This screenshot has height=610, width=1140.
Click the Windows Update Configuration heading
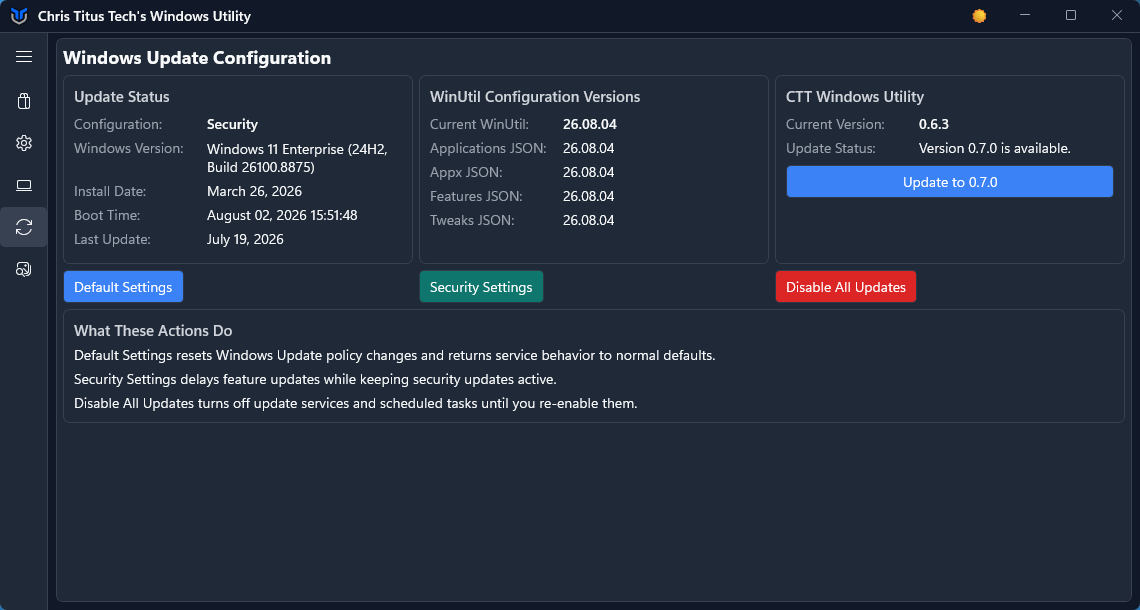coord(197,57)
